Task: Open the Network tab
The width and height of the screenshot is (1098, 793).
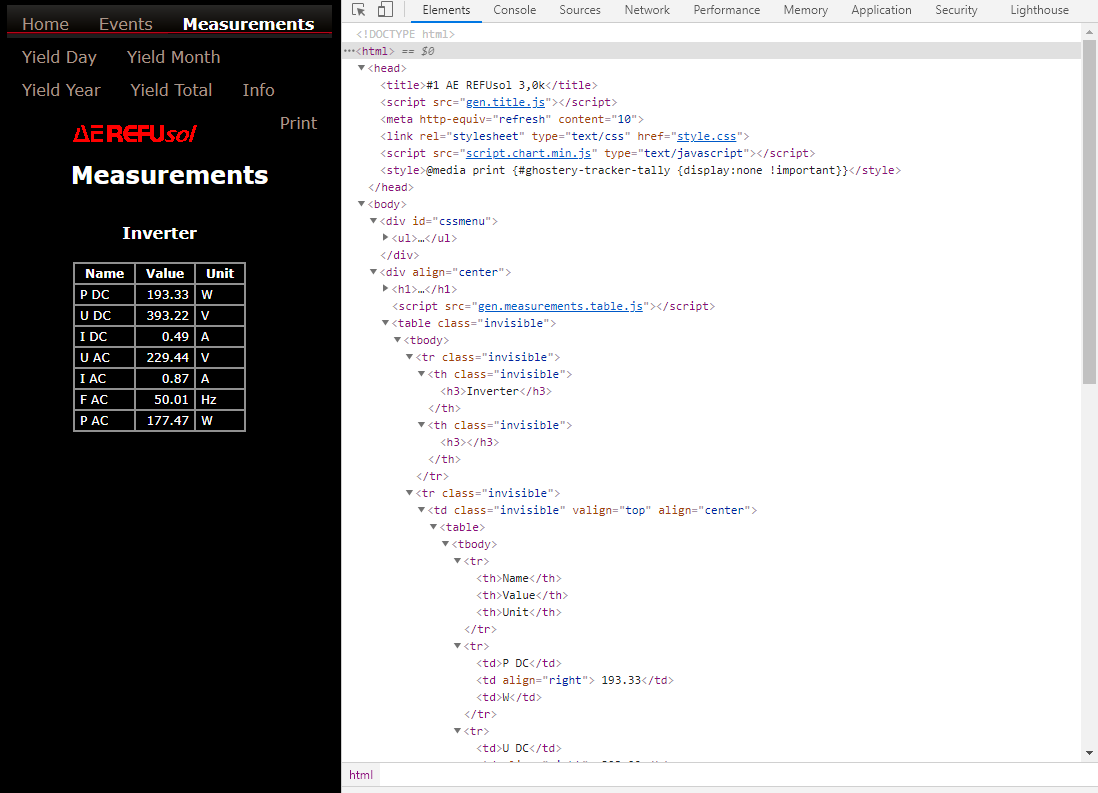Action: tap(647, 10)
